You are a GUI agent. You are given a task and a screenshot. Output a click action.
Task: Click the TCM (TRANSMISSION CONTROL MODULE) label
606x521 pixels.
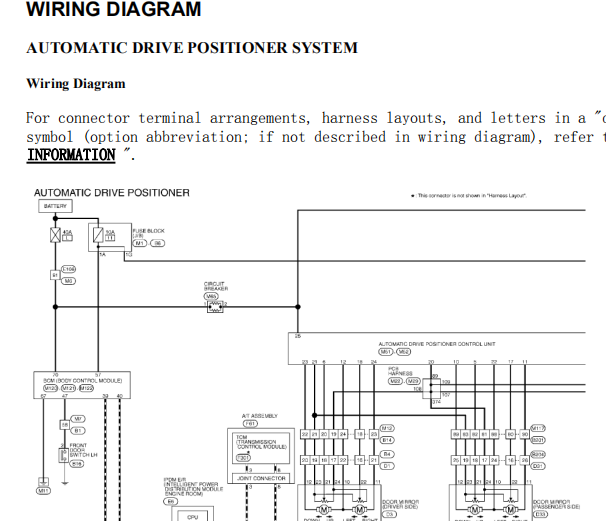262,442
